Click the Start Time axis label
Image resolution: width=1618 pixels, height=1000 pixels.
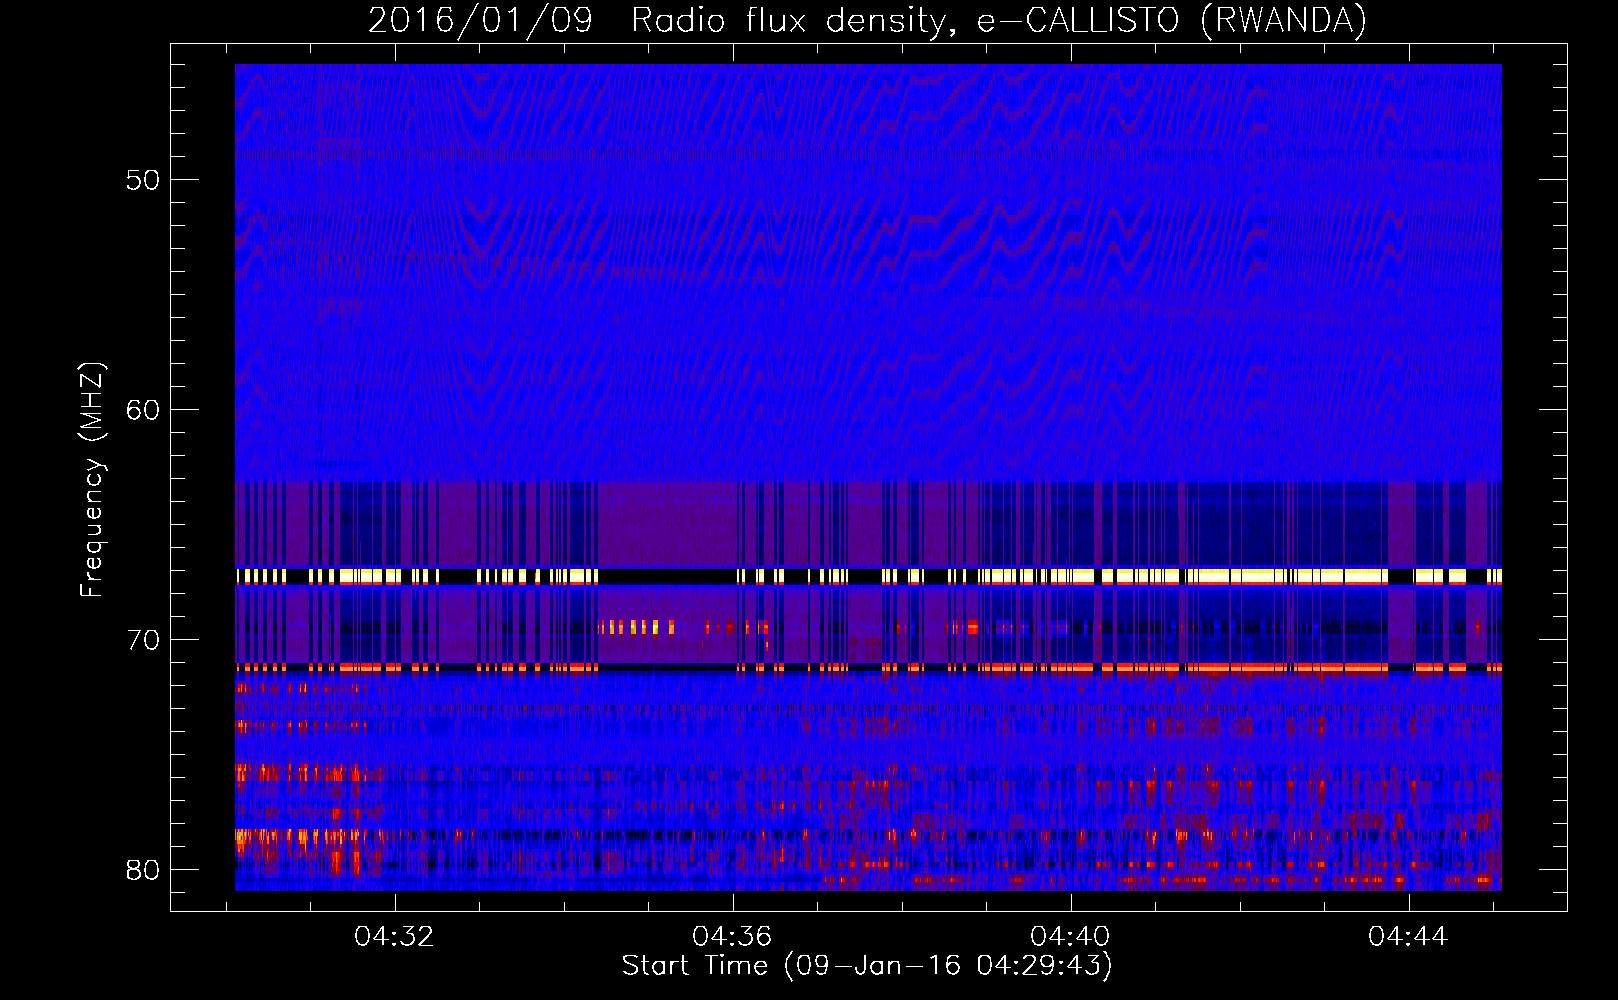(x=867, y=966)
